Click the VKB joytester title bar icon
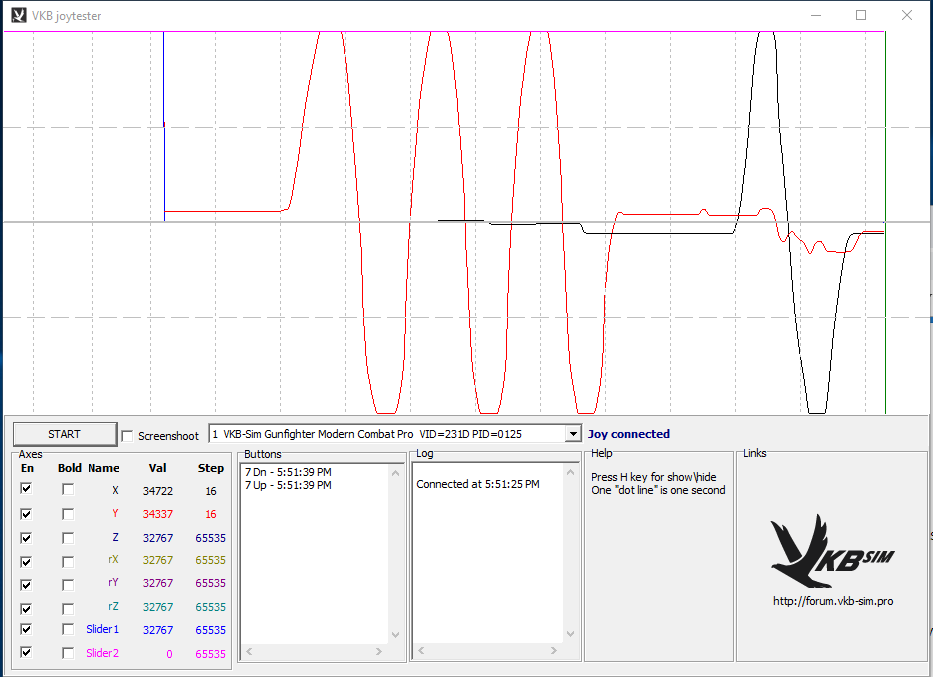The height and width of the screenshot is (677, 933). (18, 15)
